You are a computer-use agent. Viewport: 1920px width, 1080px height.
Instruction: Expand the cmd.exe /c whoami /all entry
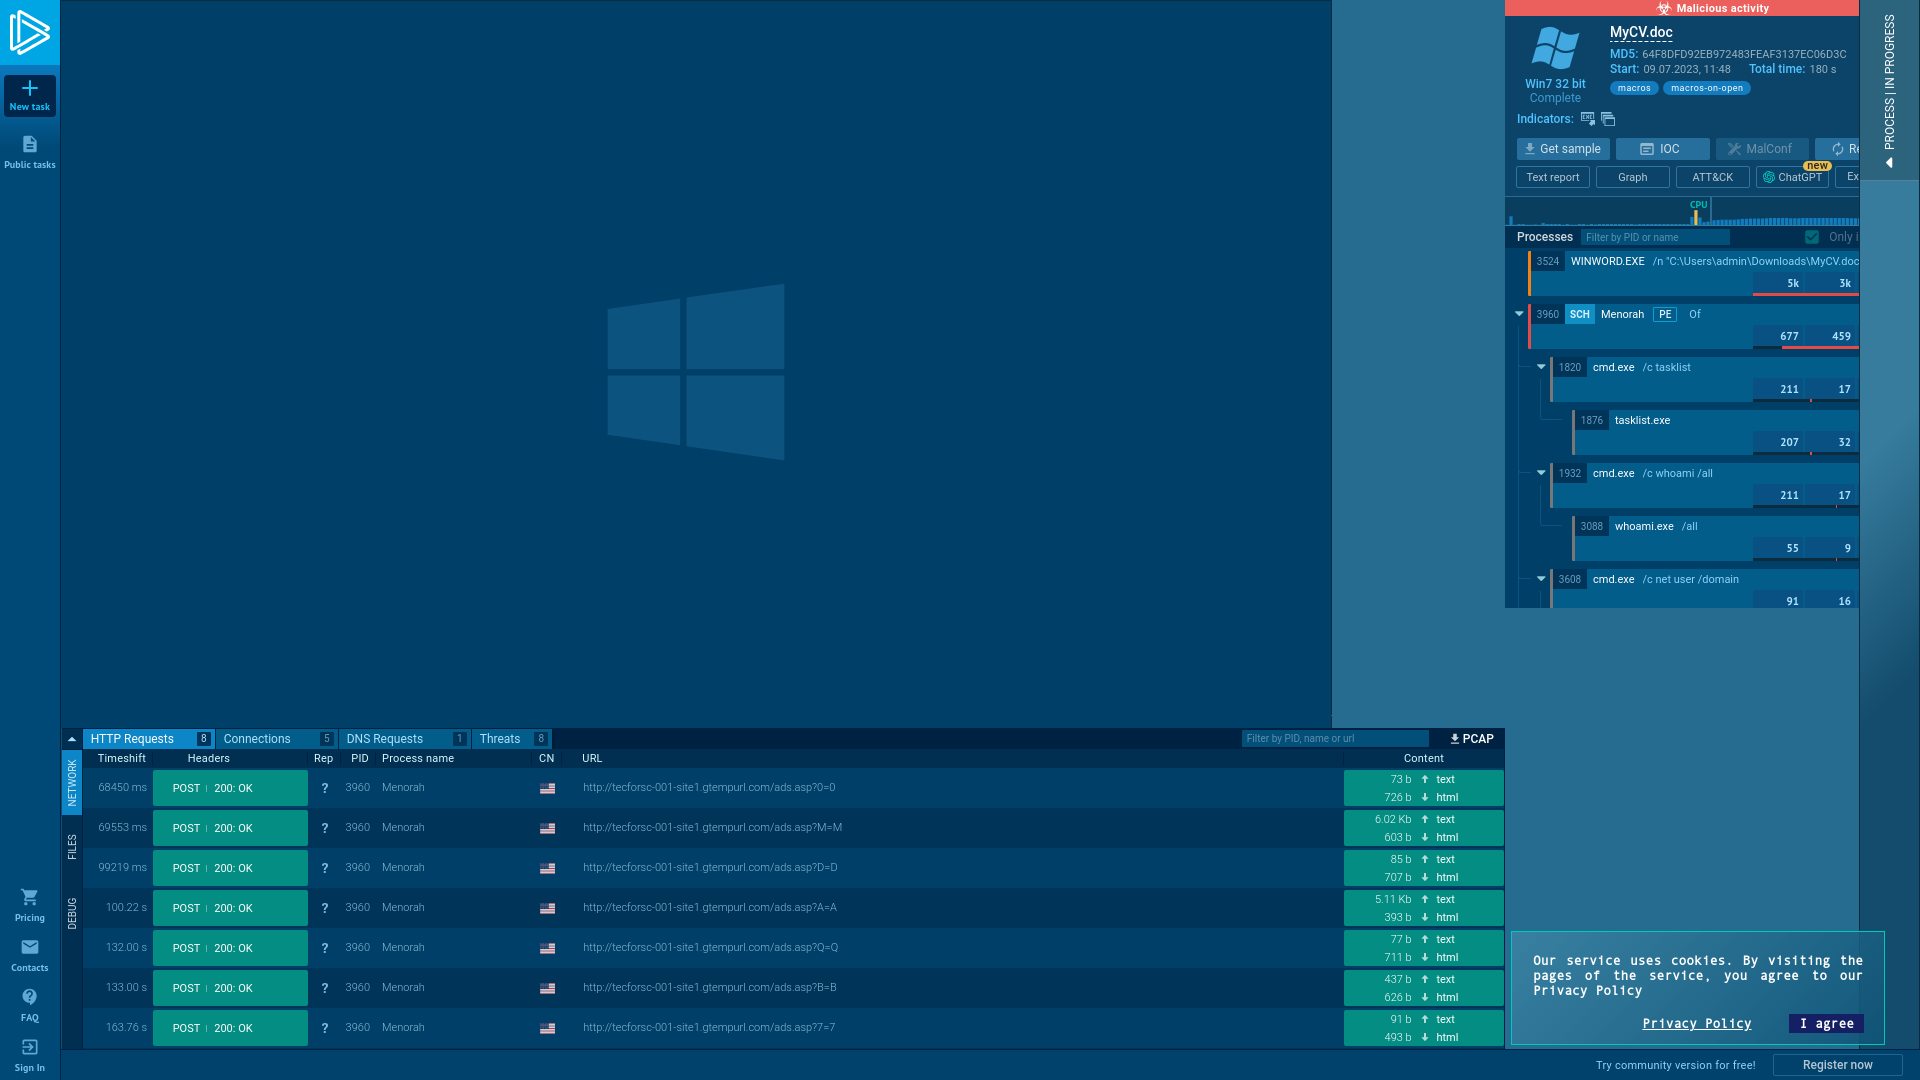[1540, 472]
